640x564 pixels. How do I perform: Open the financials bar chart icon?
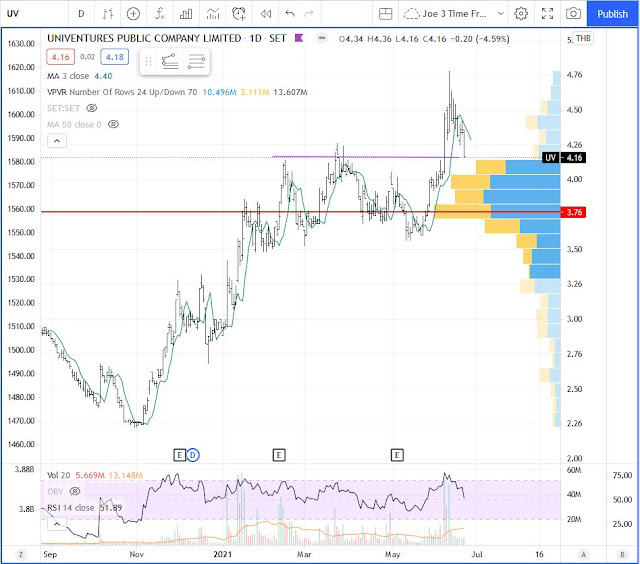(x=186, y=14)
